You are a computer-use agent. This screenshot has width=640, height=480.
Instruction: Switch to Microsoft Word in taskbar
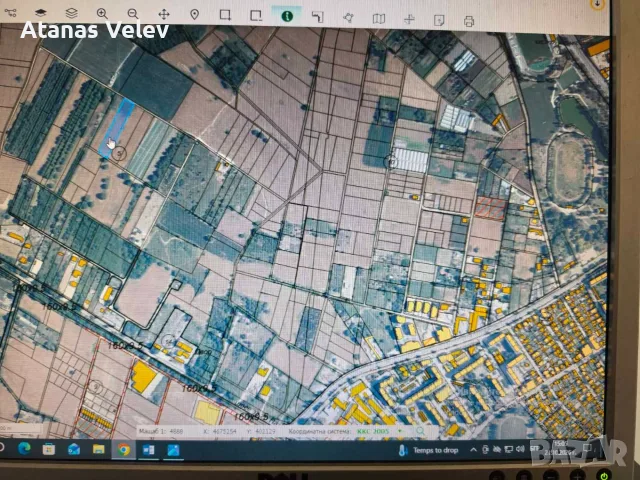pyautogui.click(x=149, y=450)
